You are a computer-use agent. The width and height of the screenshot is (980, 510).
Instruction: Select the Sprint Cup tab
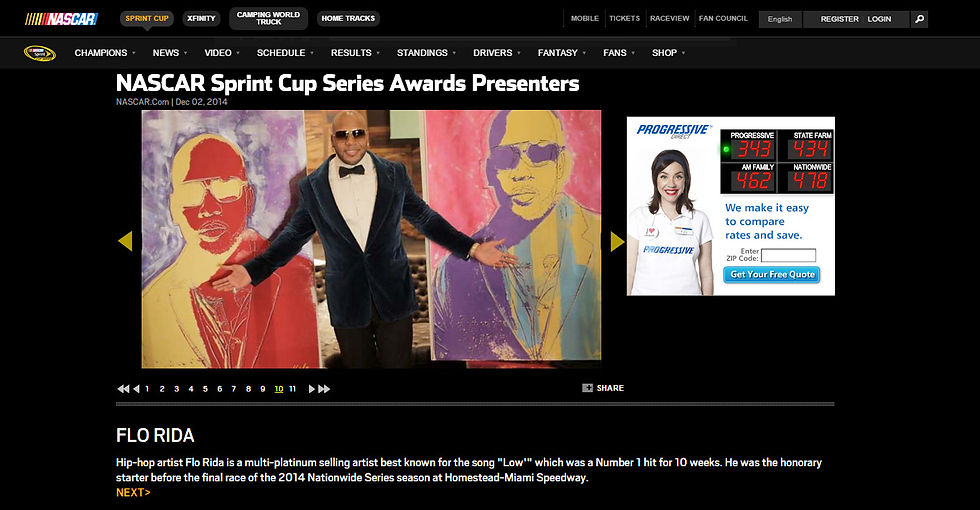click(x=147, y=19)
